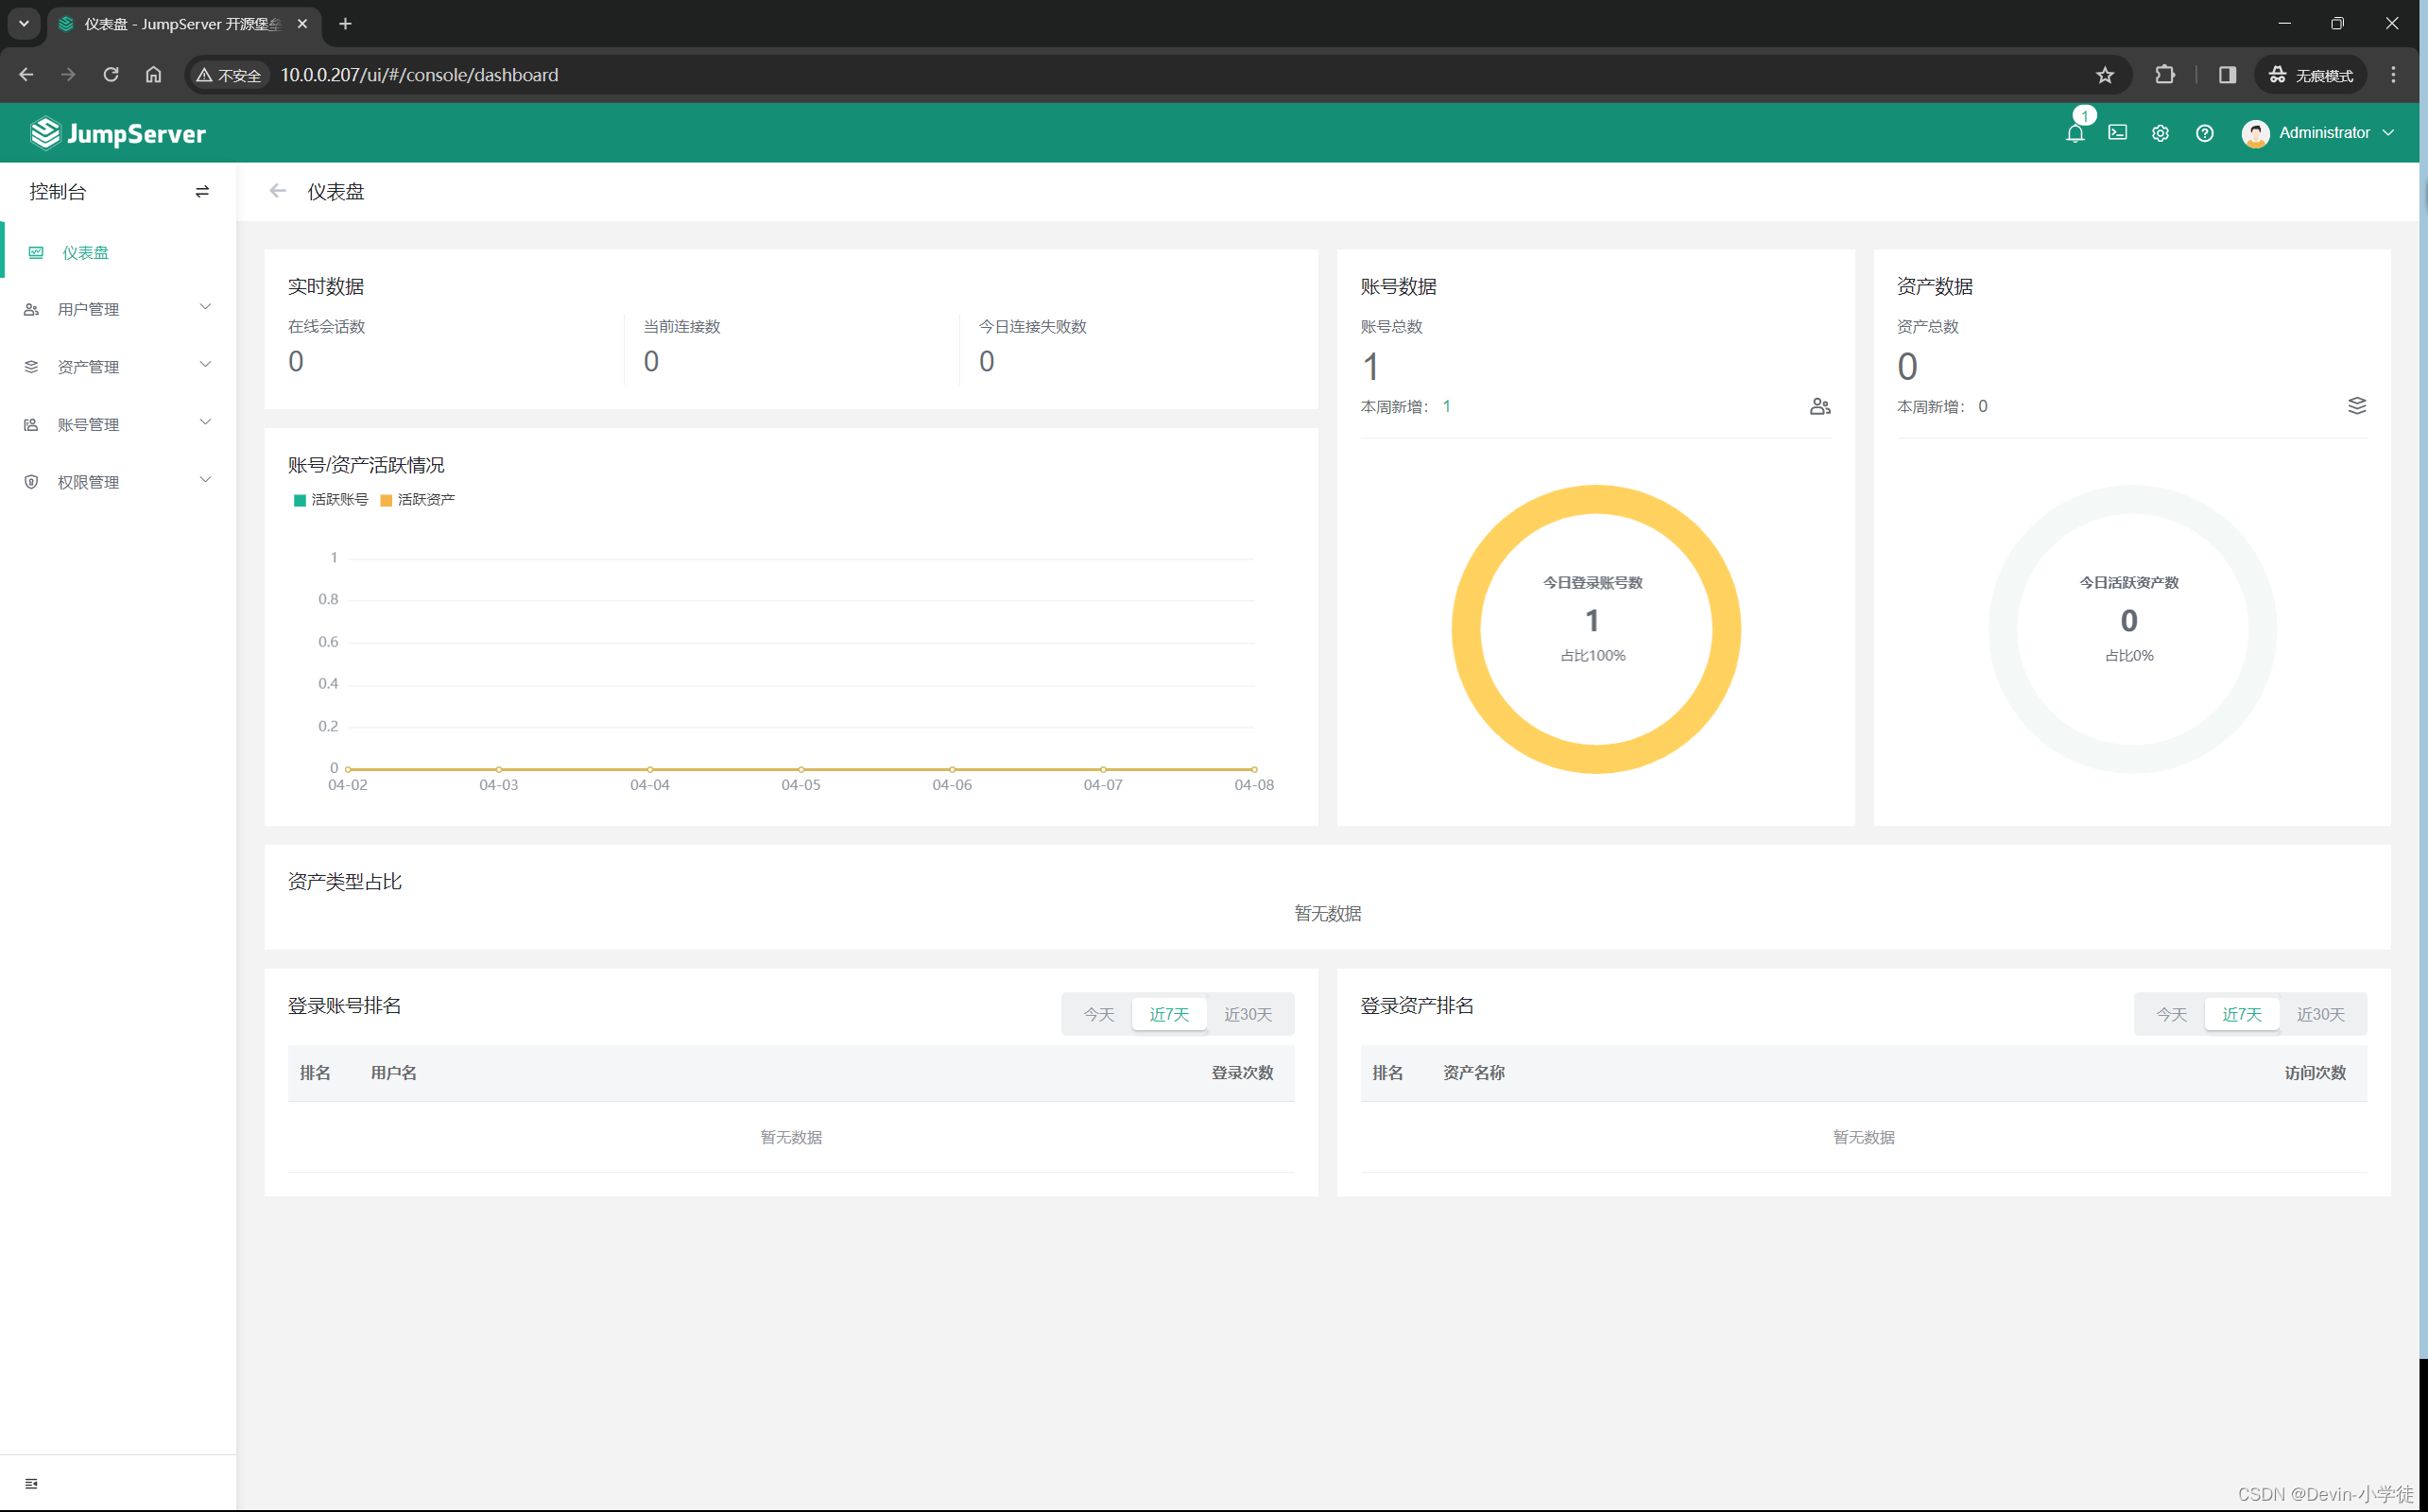
Task: Collapse the sidebar using bottom menu icon
Action: [31, 1483]
